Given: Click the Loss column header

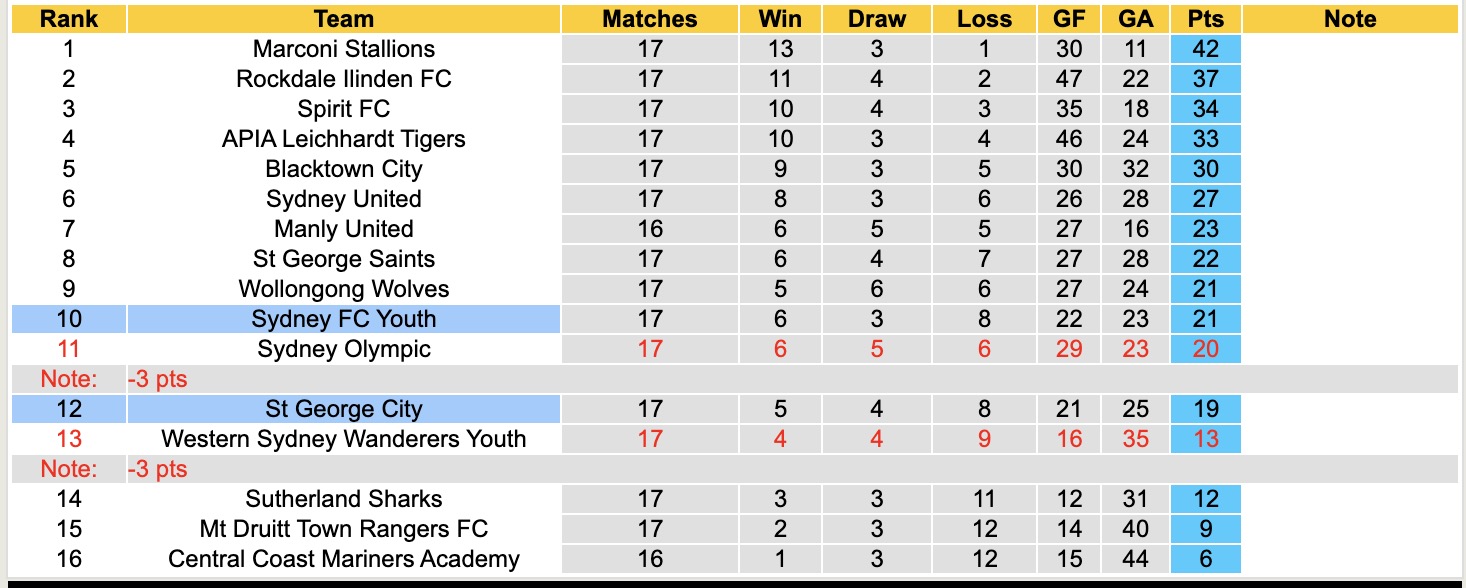Looking at the screenshot, I should click(984, 19).
